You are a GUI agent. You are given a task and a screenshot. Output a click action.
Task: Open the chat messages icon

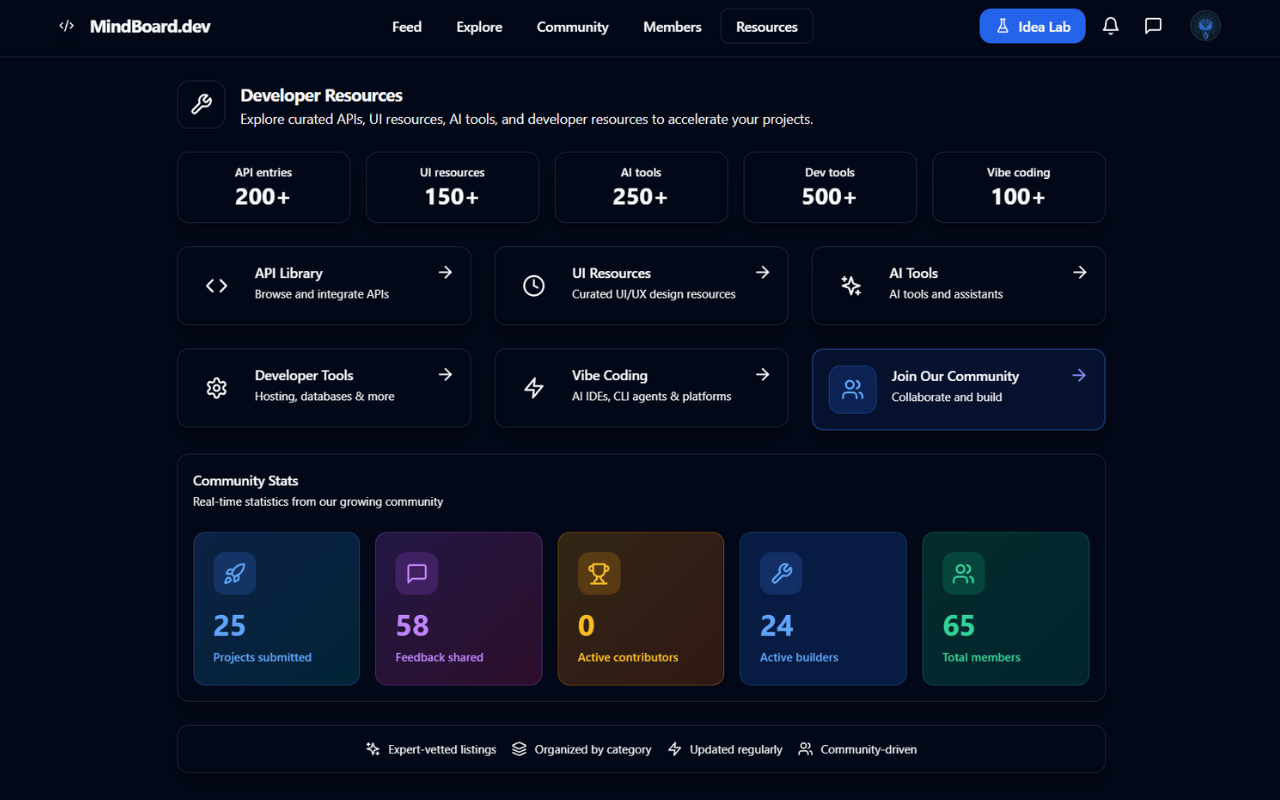pyautogui.click(x=1153, y=26)
